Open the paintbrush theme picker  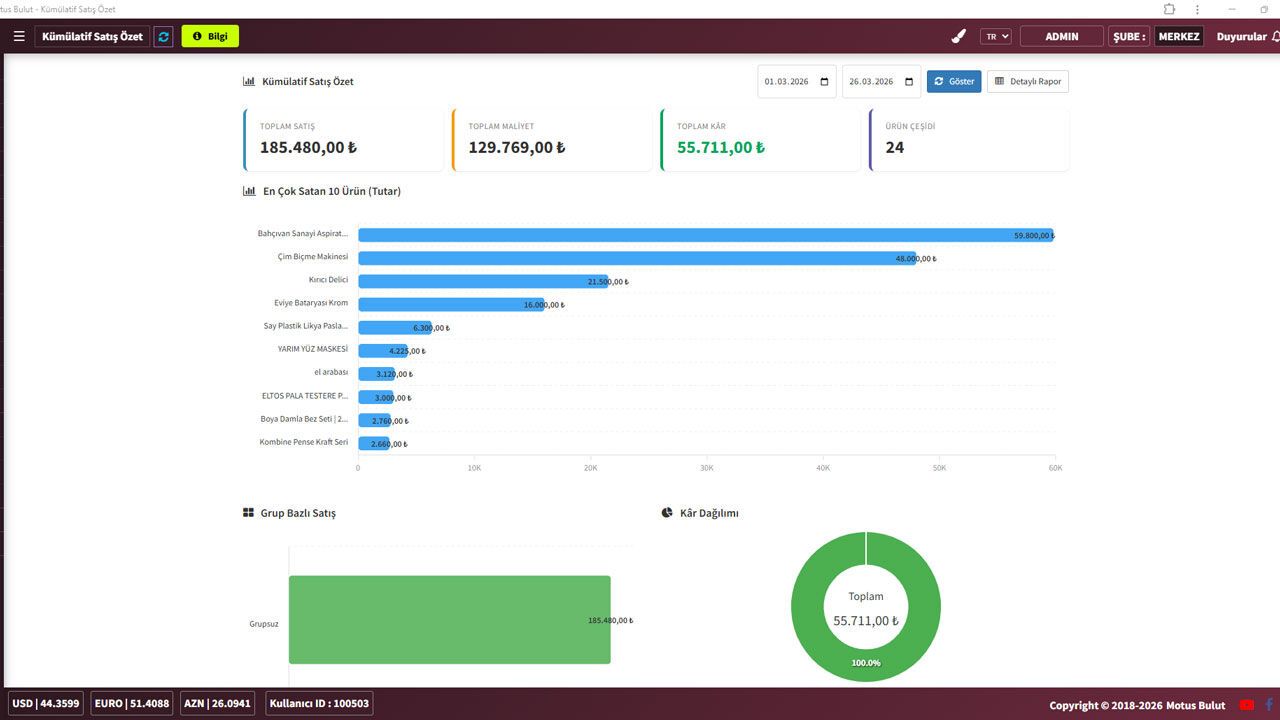(958, 36)
